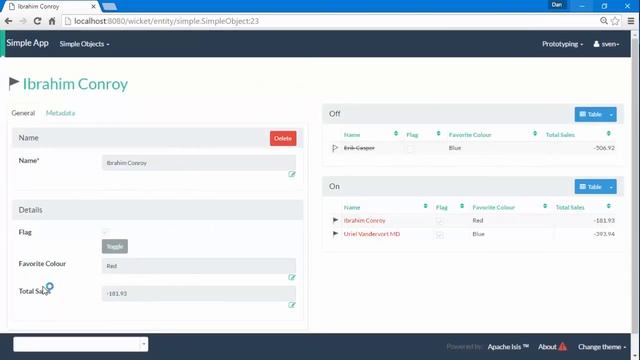Sort On table by Total Sales arrows

click(x=609, y=207)
